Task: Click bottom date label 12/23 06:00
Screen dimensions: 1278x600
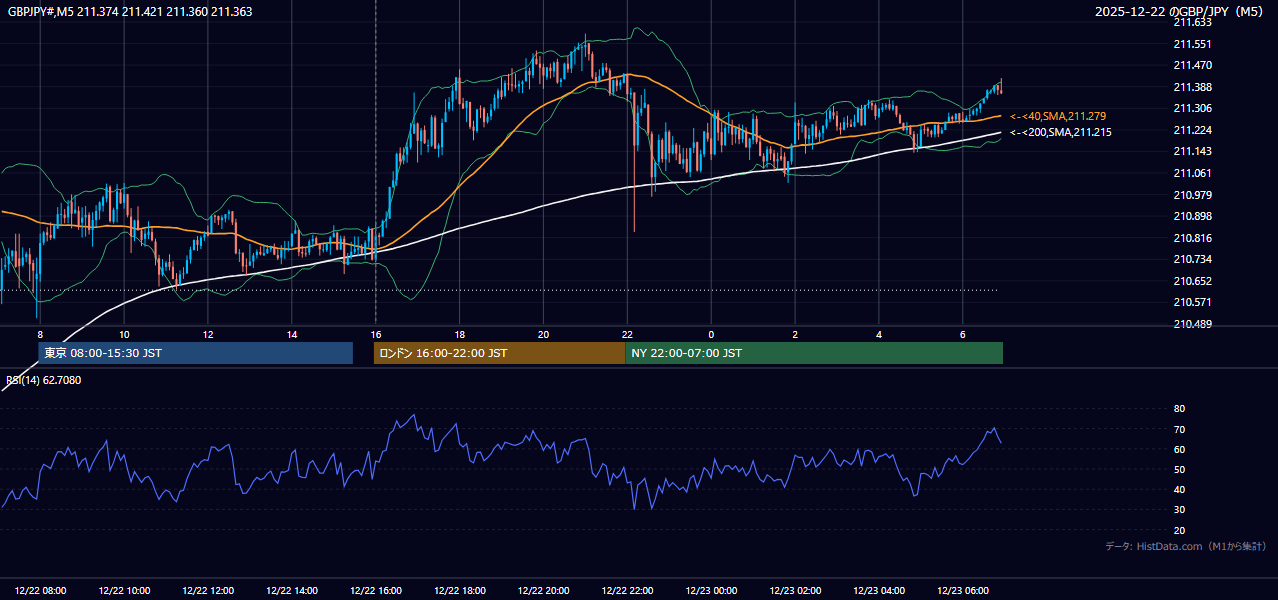Action: (x=964, y=591)
